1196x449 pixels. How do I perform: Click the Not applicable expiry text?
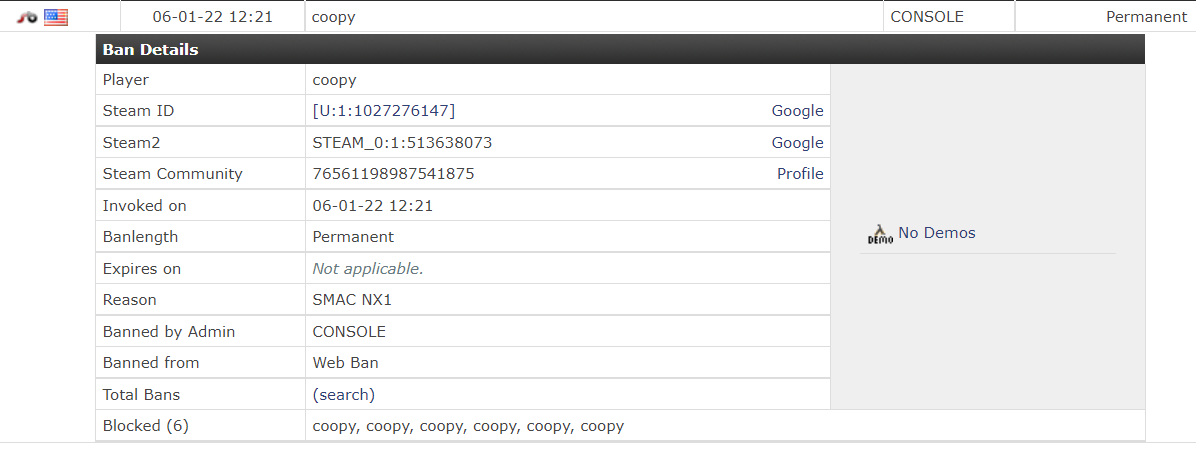coord(368,268)
